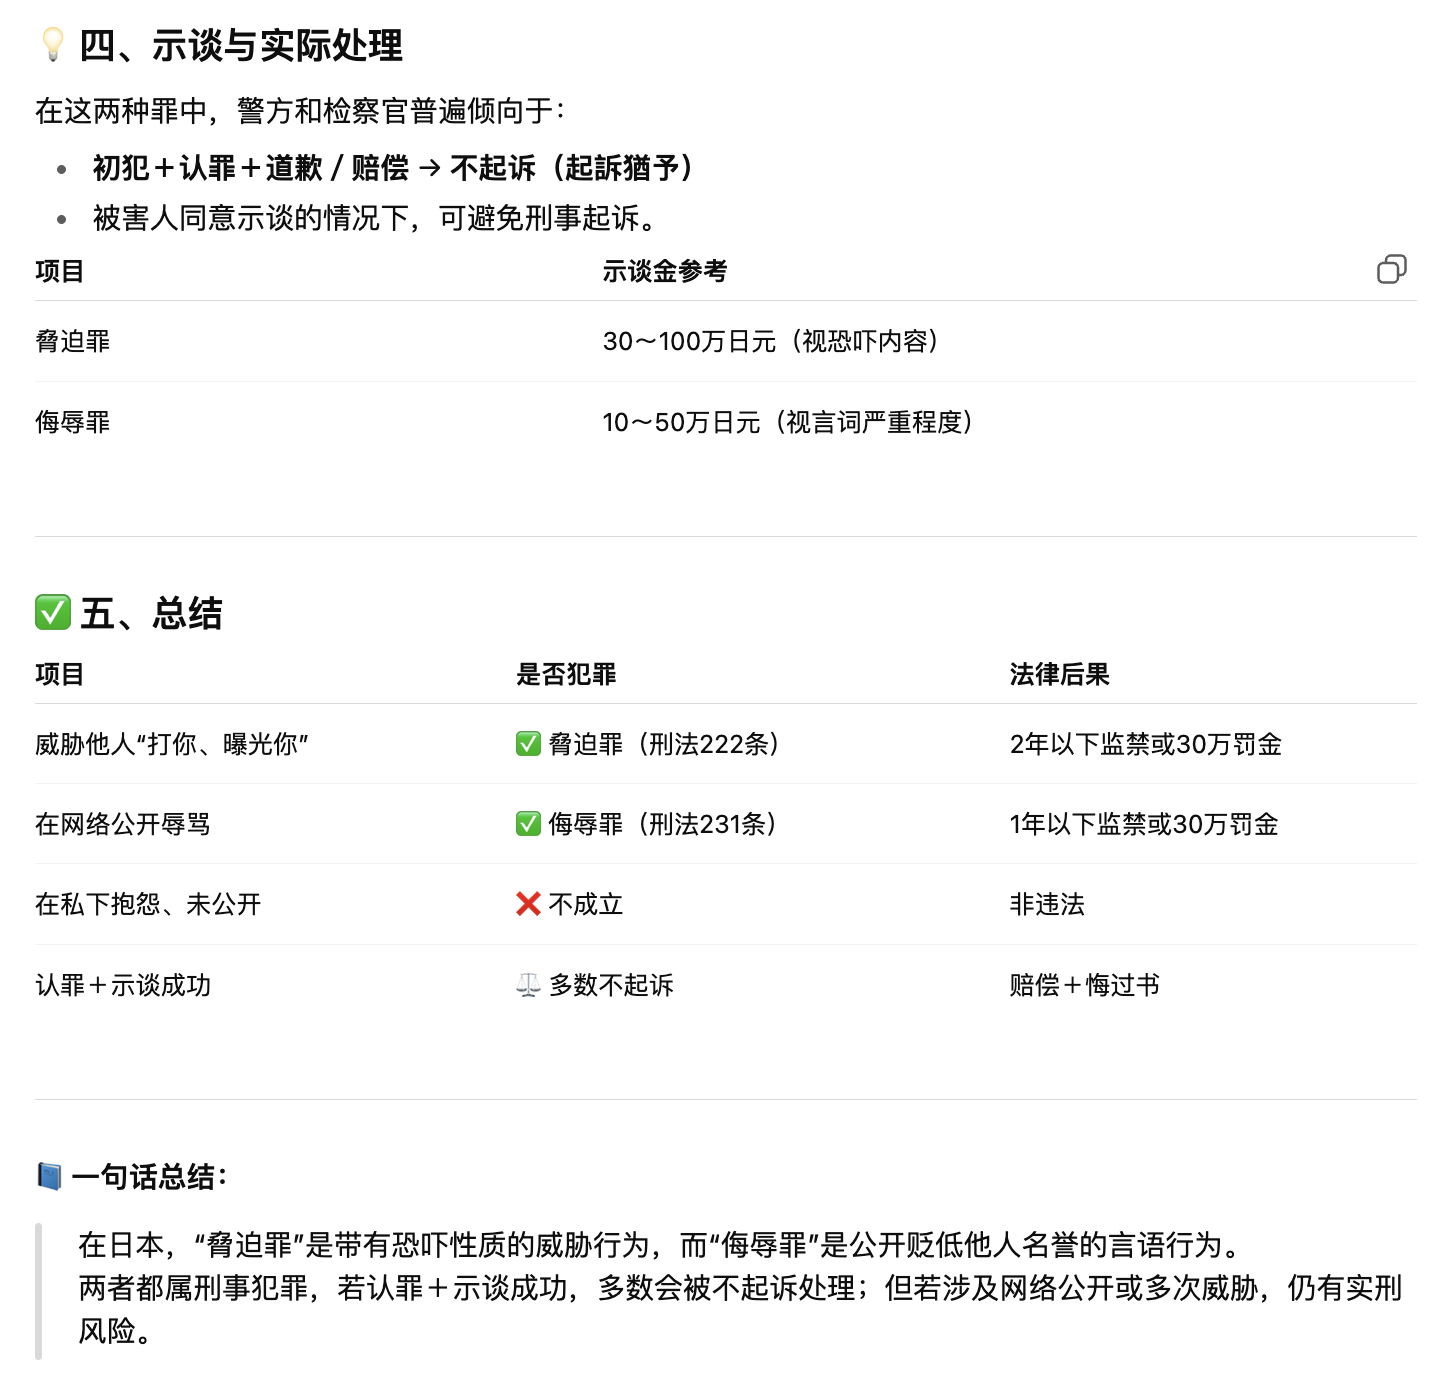Viewport: 1432px width, 1378px height.
Task: Click the scales emoji beside 多数不起诉
Action: click(x=528, y=985)
